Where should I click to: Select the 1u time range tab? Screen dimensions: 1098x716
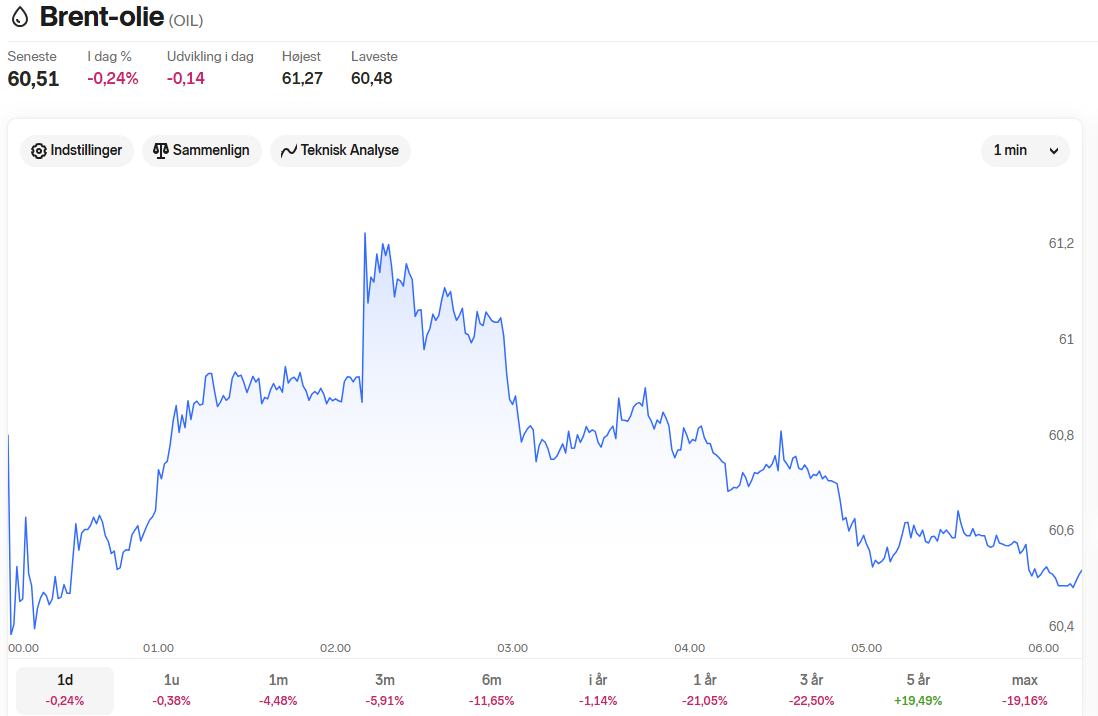[172, 689]
